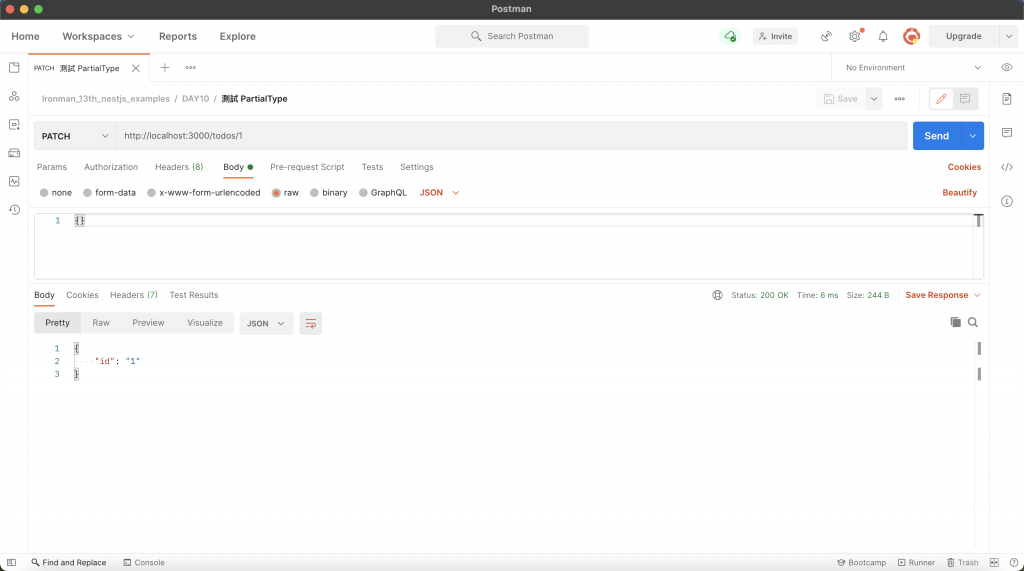This screenshot has width=1024, height=571.
Task: Click the Cookies link
Action: 964,167
